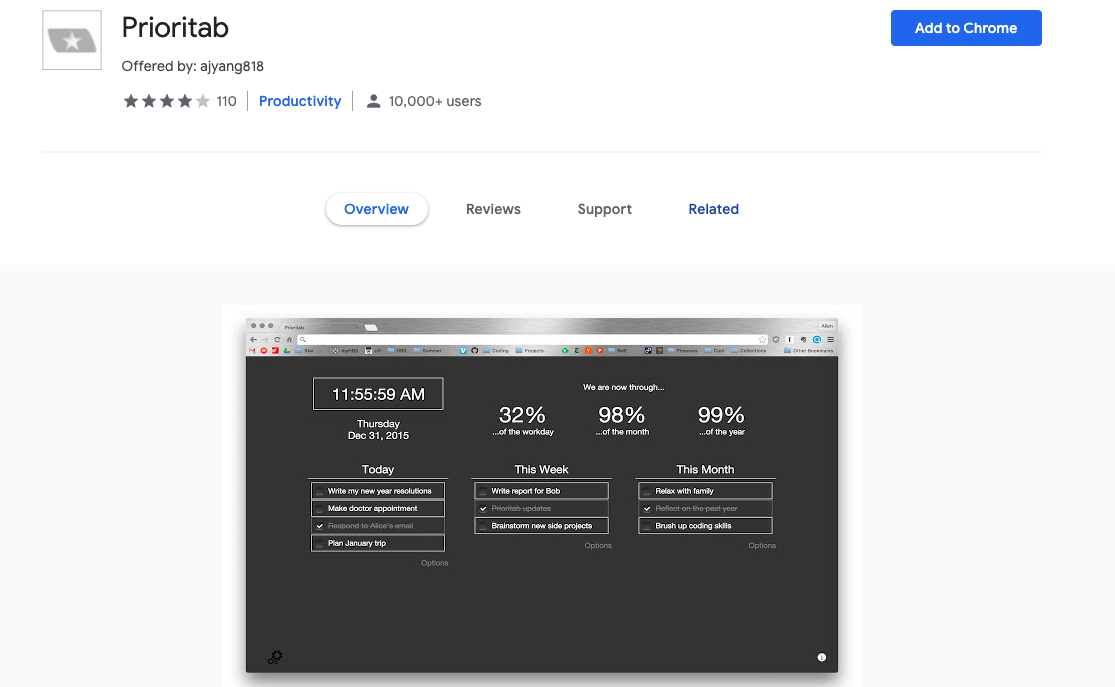Follow the Productivity category link
This screenshot has width=1115, height=687.
(x=300, y=101)
